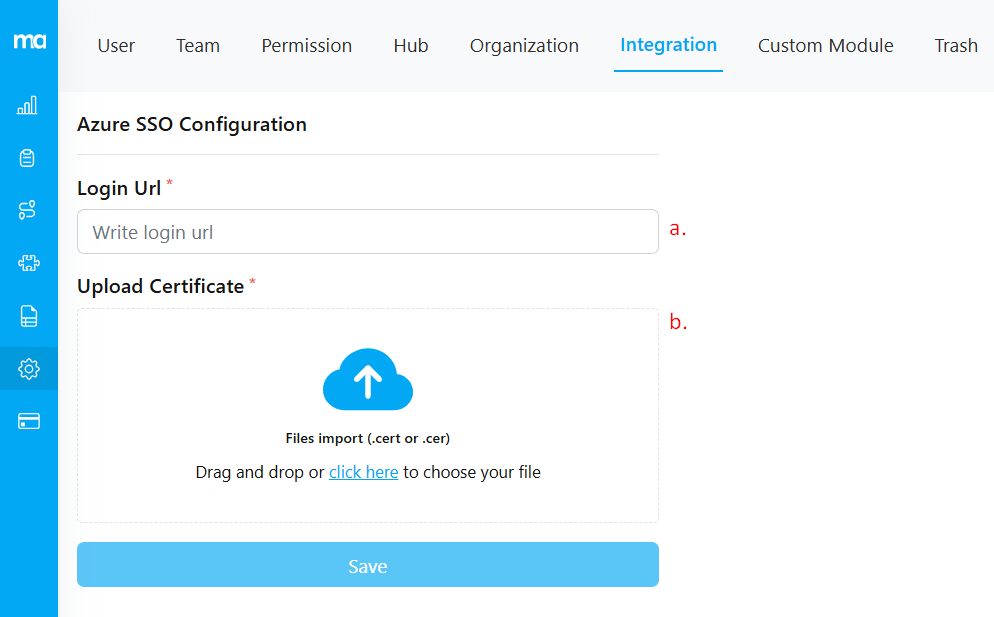
Task: Open the document report icon in sidebar
Action: [29, 315]
